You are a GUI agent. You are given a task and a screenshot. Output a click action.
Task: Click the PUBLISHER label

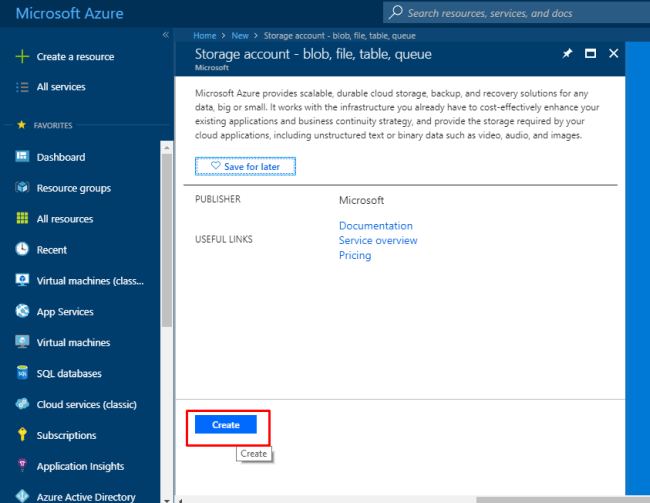(218, 199)
